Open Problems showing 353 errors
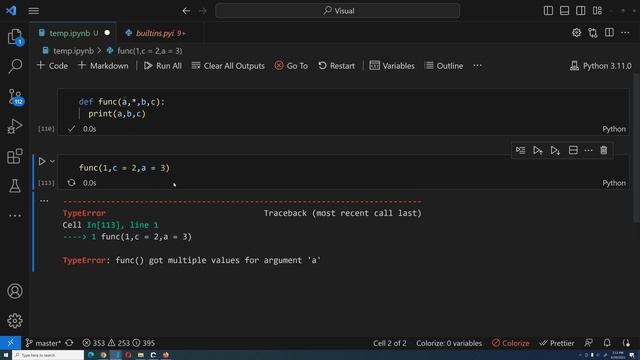640x360 pixels. coord(118,343)
